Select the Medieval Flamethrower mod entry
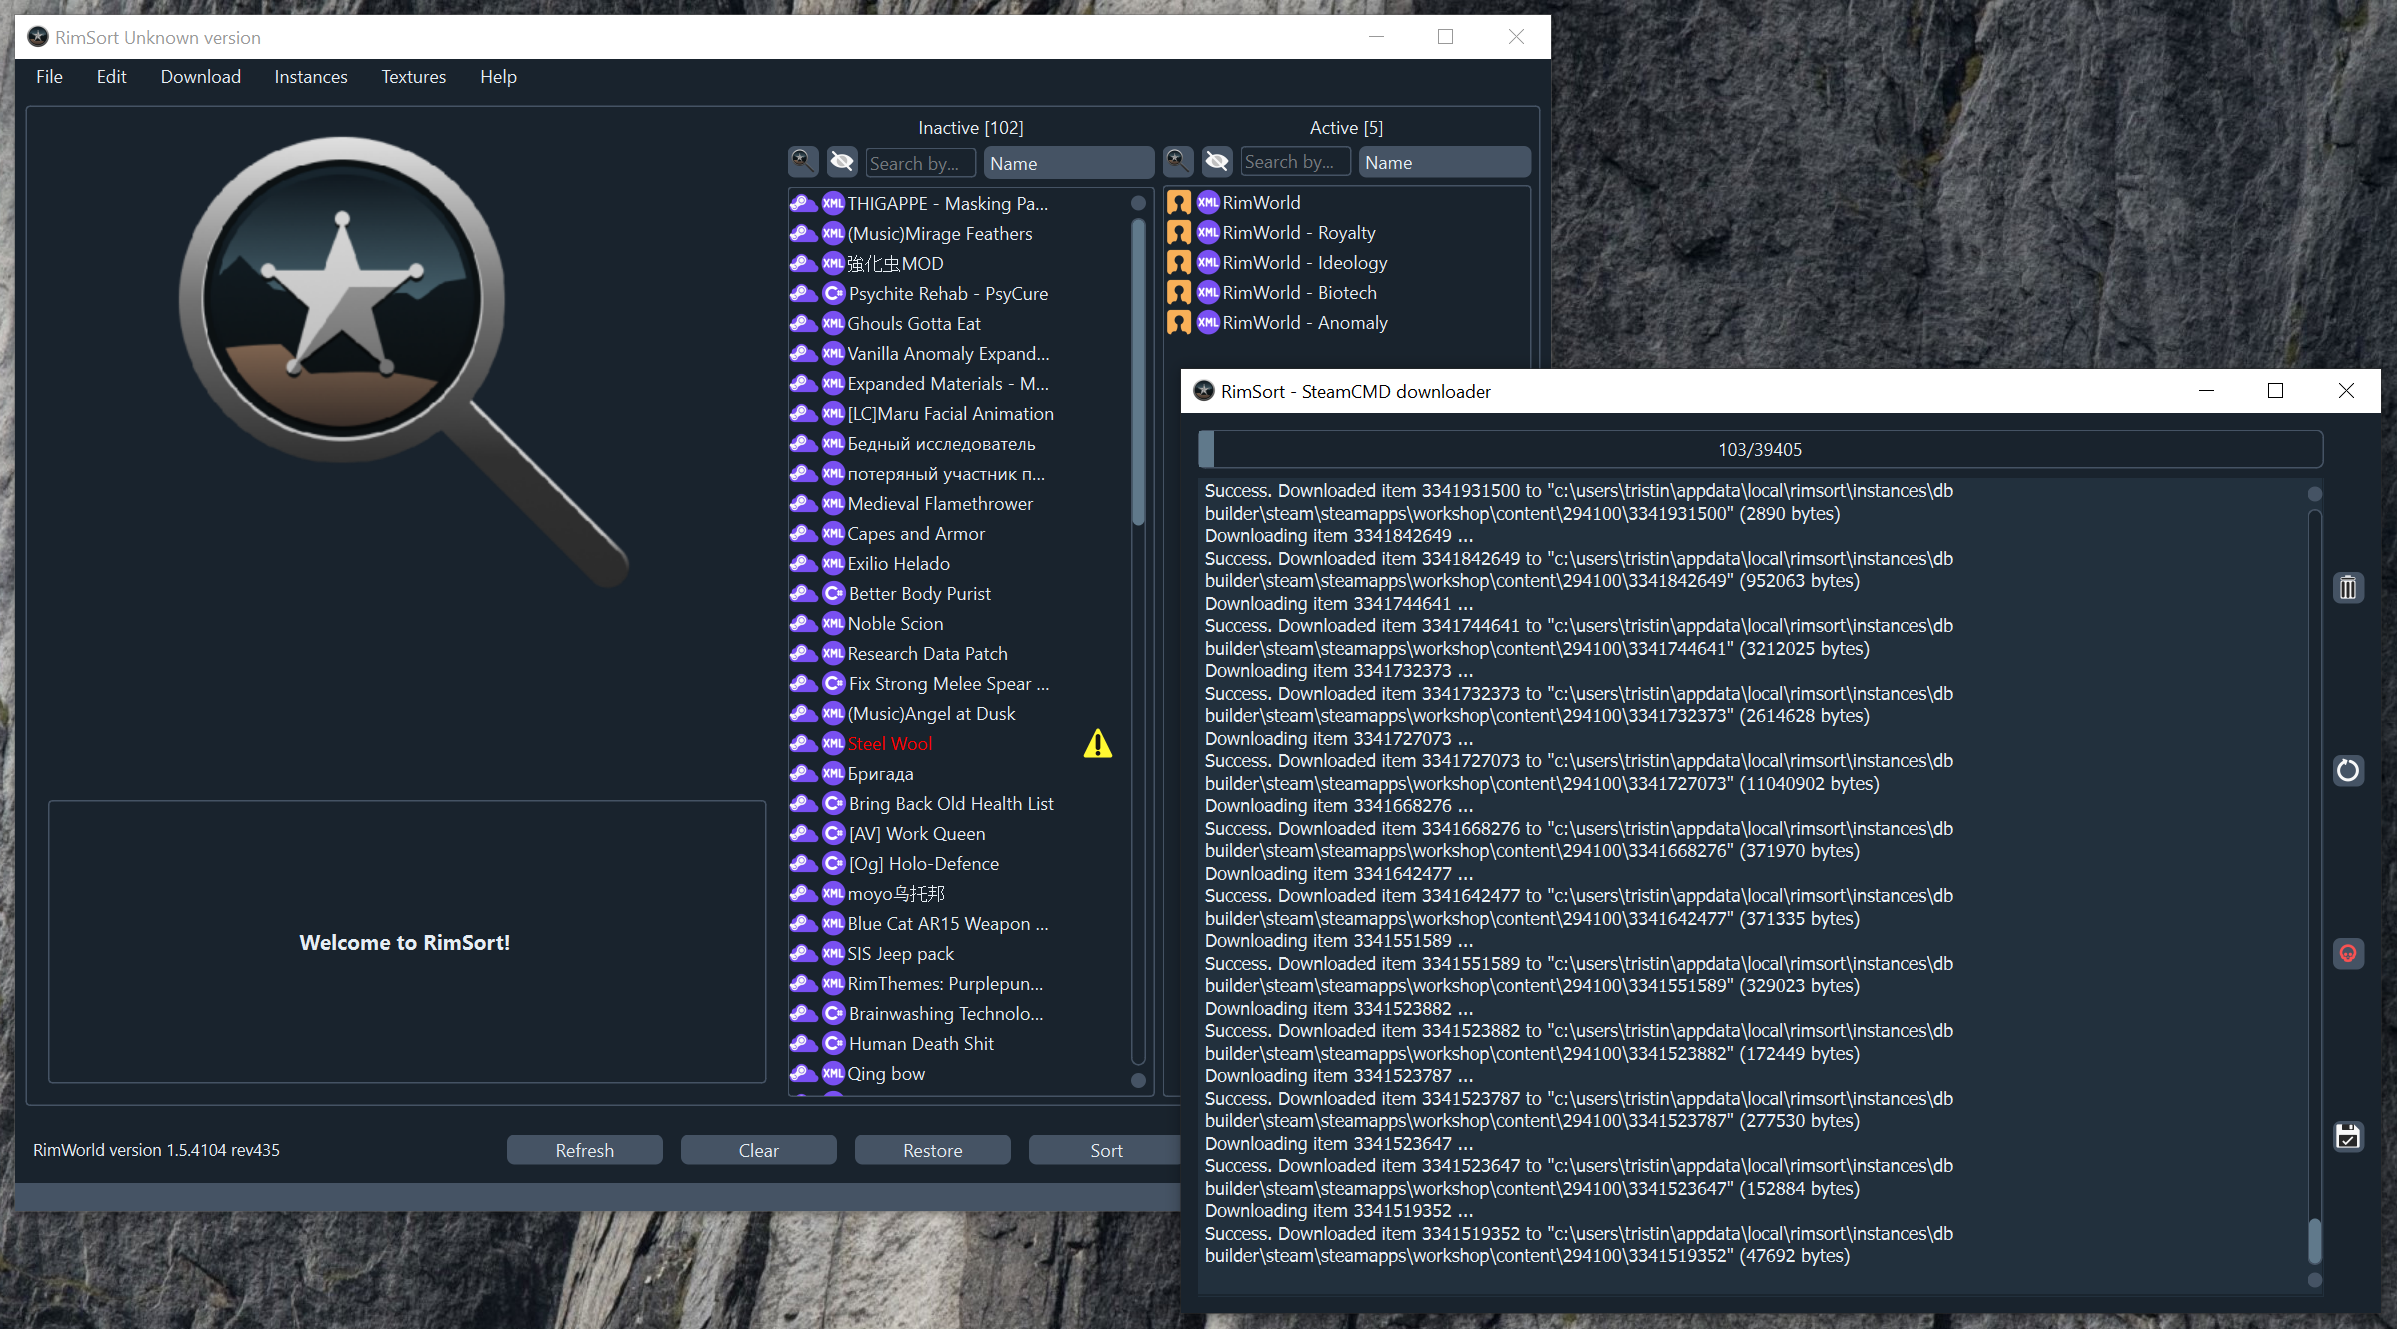Viewport: 2397px width, 1329px height. (x=939, y=503)
